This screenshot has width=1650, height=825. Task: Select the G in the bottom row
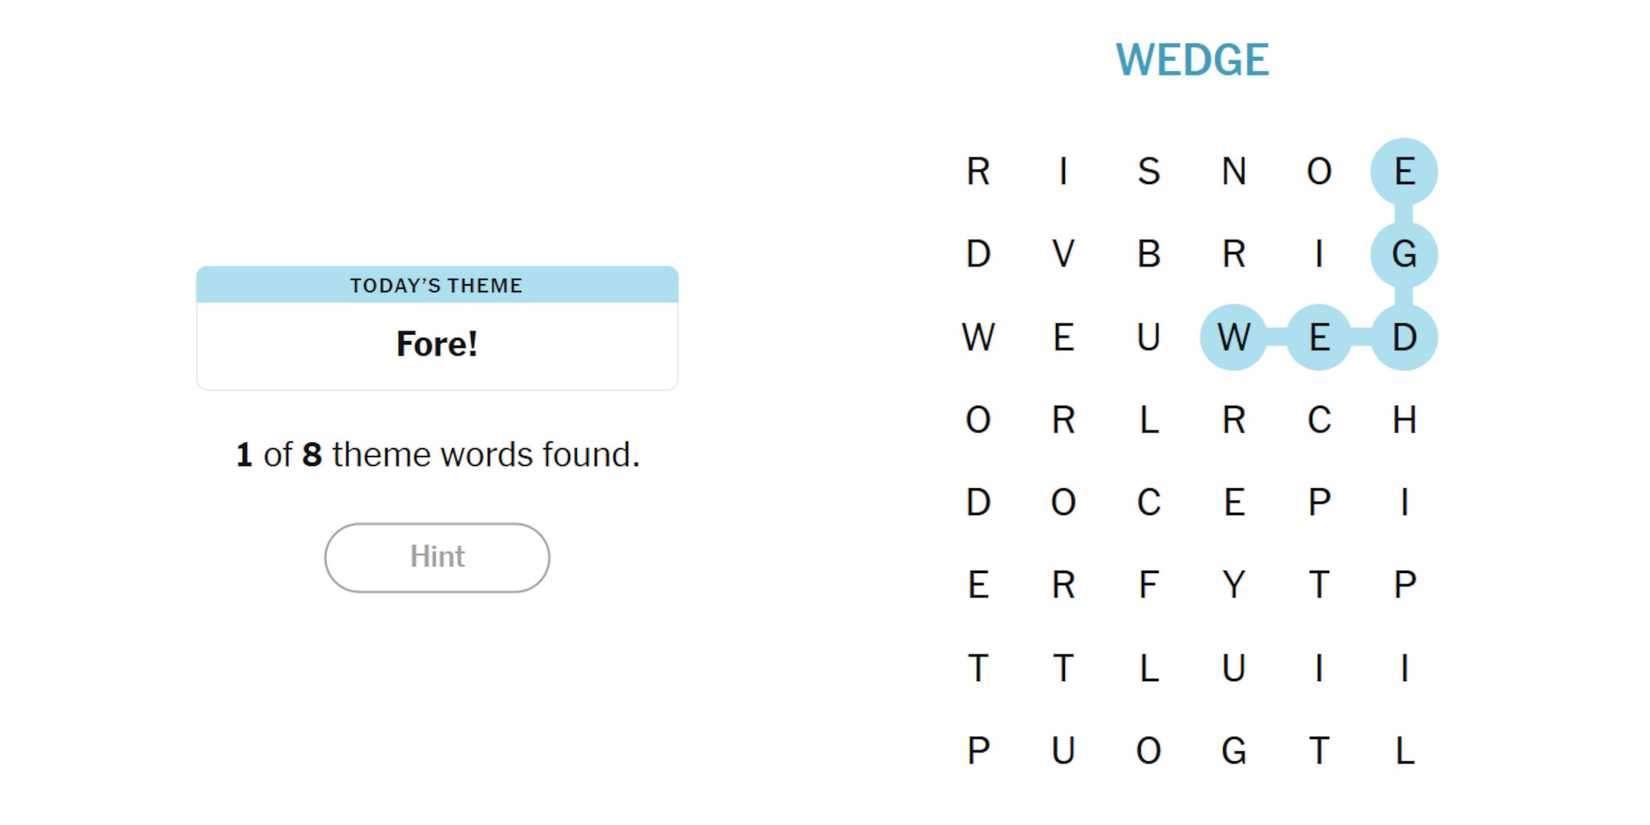tap(1233, 750)
